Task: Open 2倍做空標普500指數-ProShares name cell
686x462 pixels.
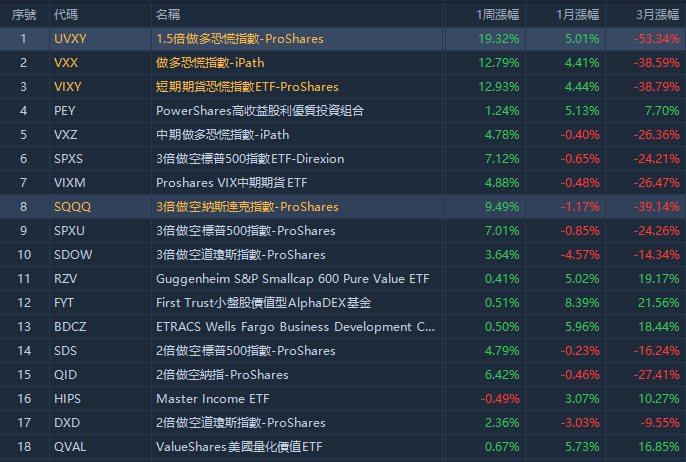Action: click(x=246, y=351)
